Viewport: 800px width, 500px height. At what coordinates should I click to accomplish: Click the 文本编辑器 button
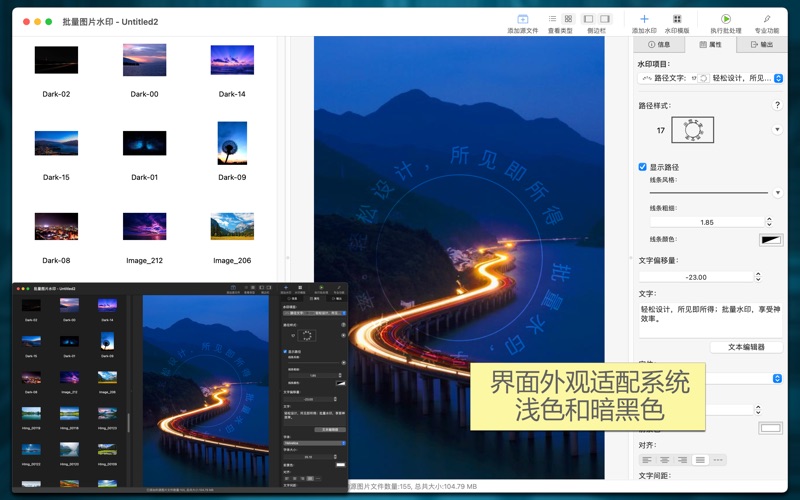pyautogui.click(x=746, y=347)
